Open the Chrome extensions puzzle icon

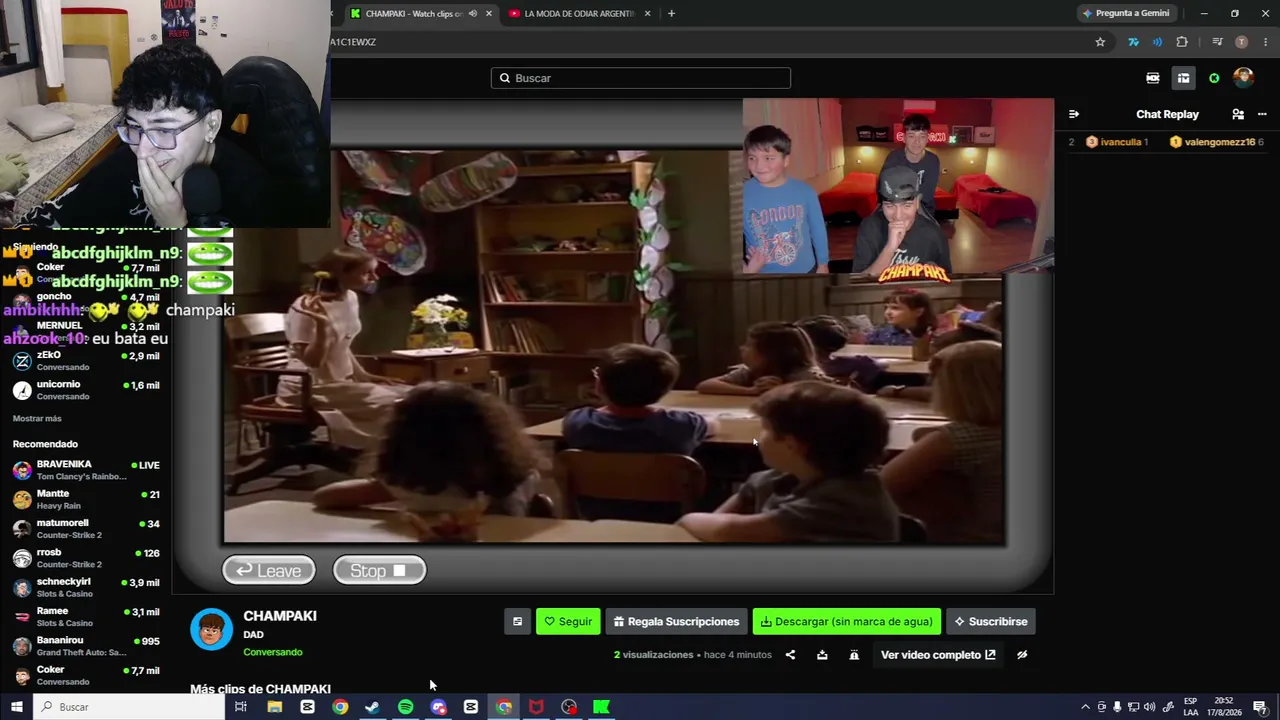[x=1182, y=42]
